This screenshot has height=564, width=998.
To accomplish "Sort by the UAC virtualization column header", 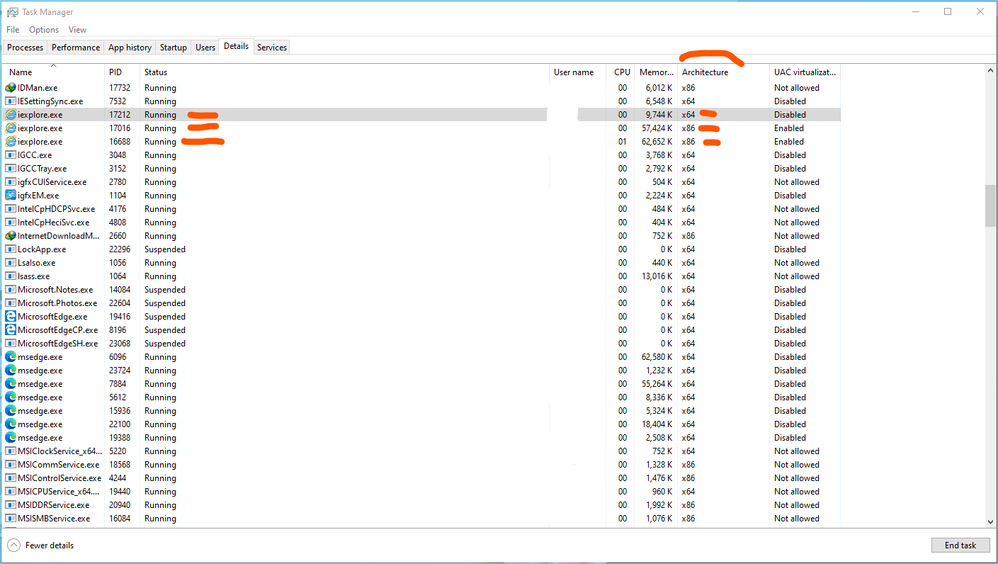I will point(805,72).
